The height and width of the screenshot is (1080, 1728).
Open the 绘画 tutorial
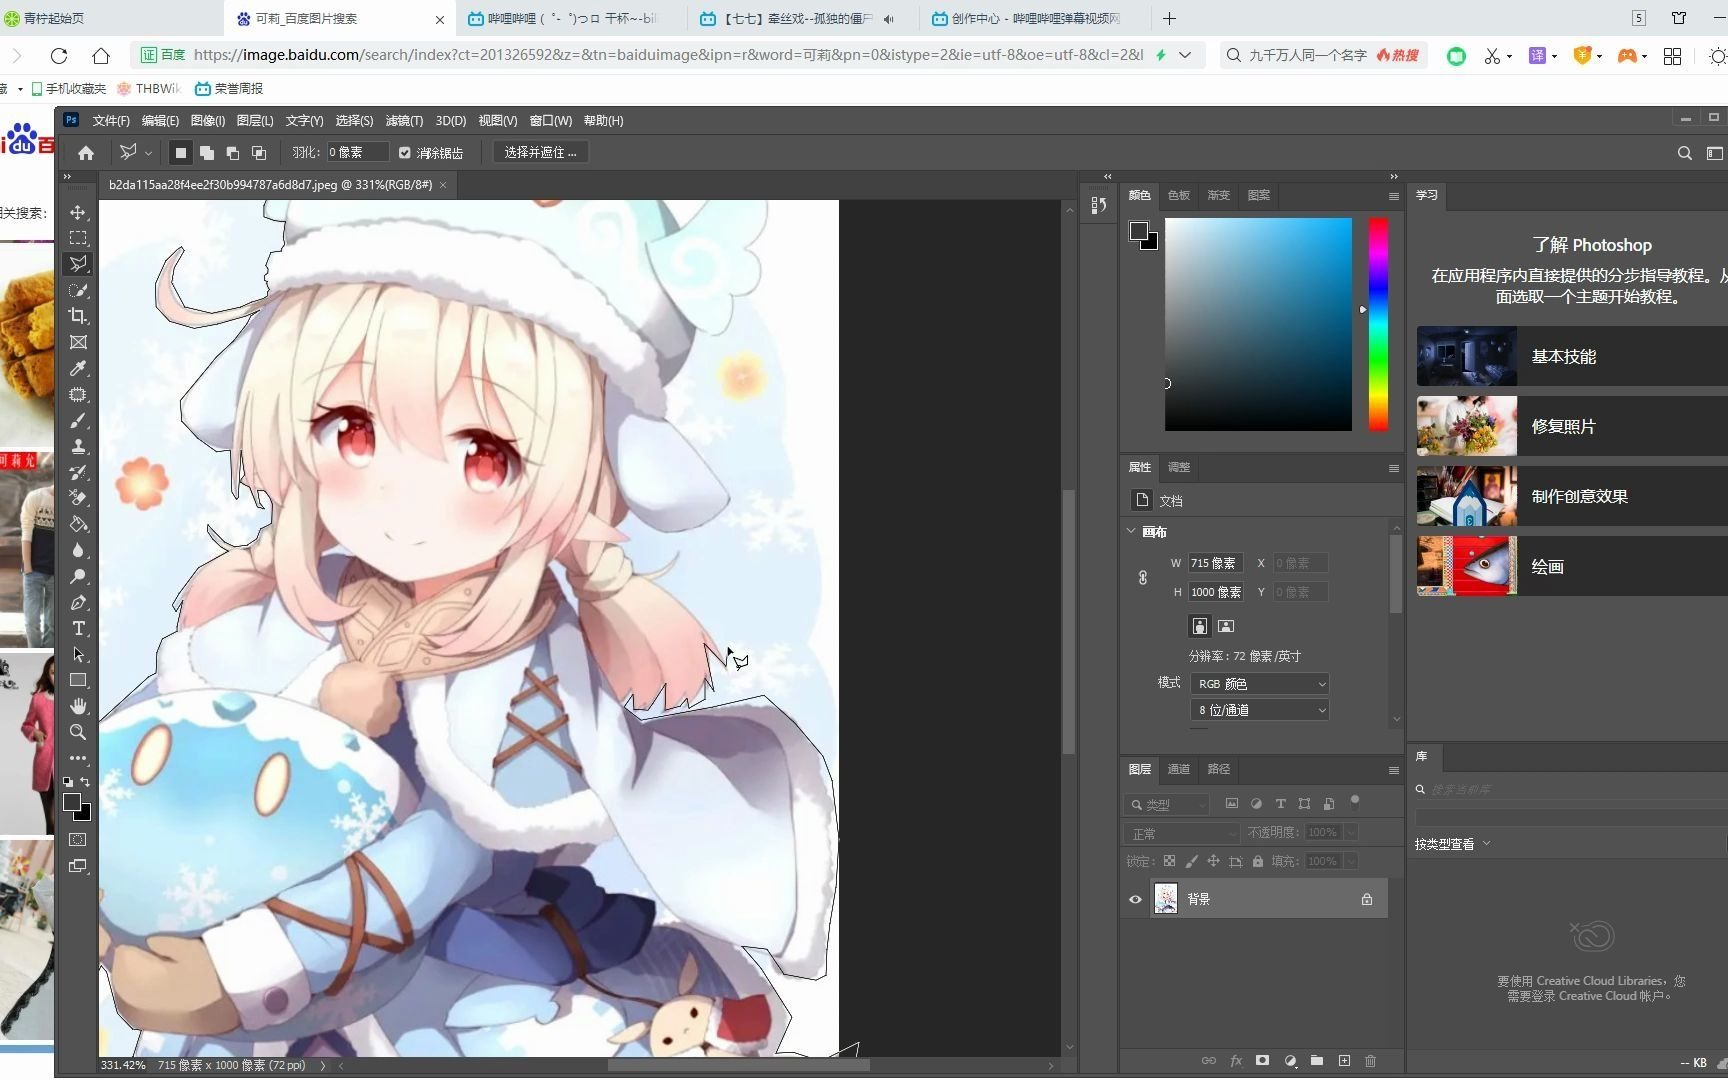click(1572, 566)
